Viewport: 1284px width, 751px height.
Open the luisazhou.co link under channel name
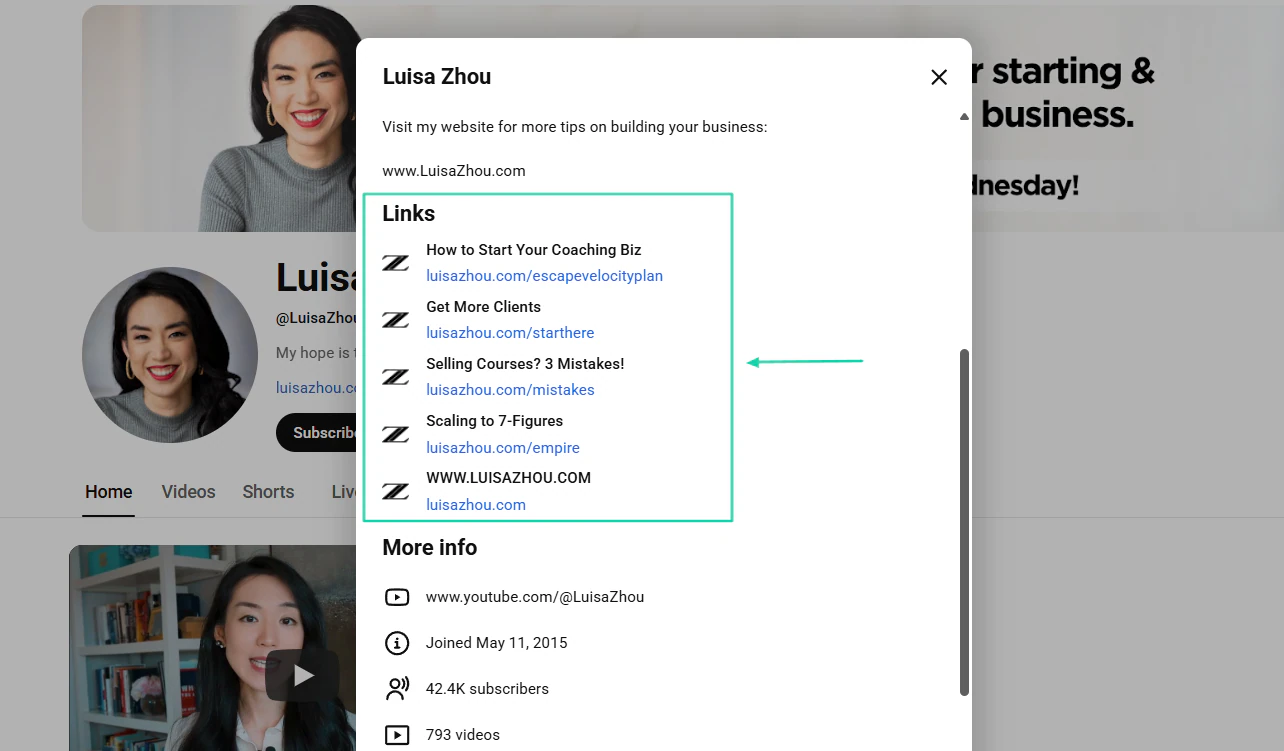[316, 388]
